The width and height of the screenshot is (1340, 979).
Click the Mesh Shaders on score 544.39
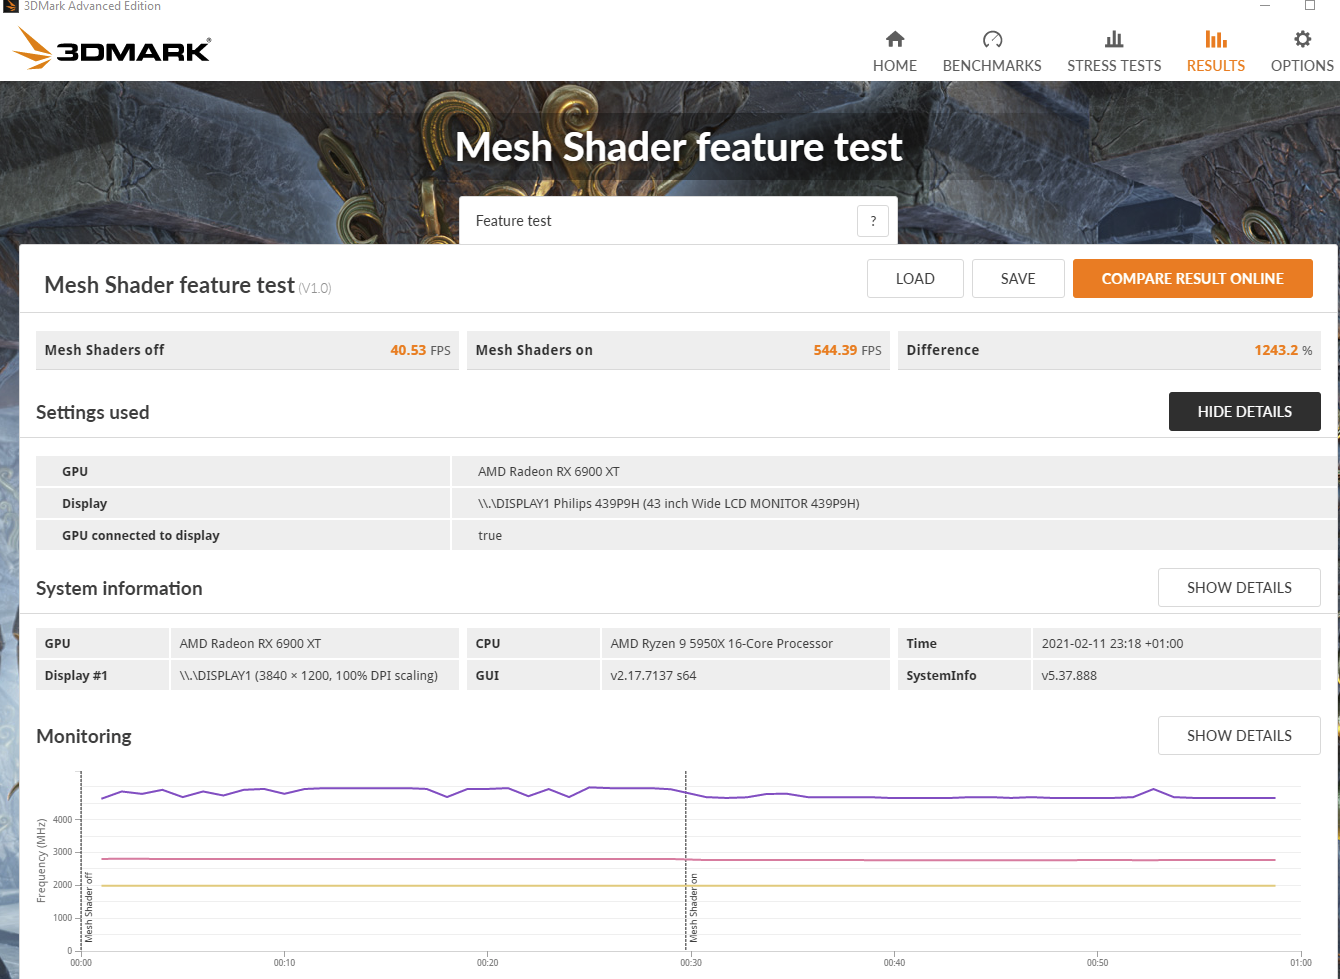[x=835, y=350]
